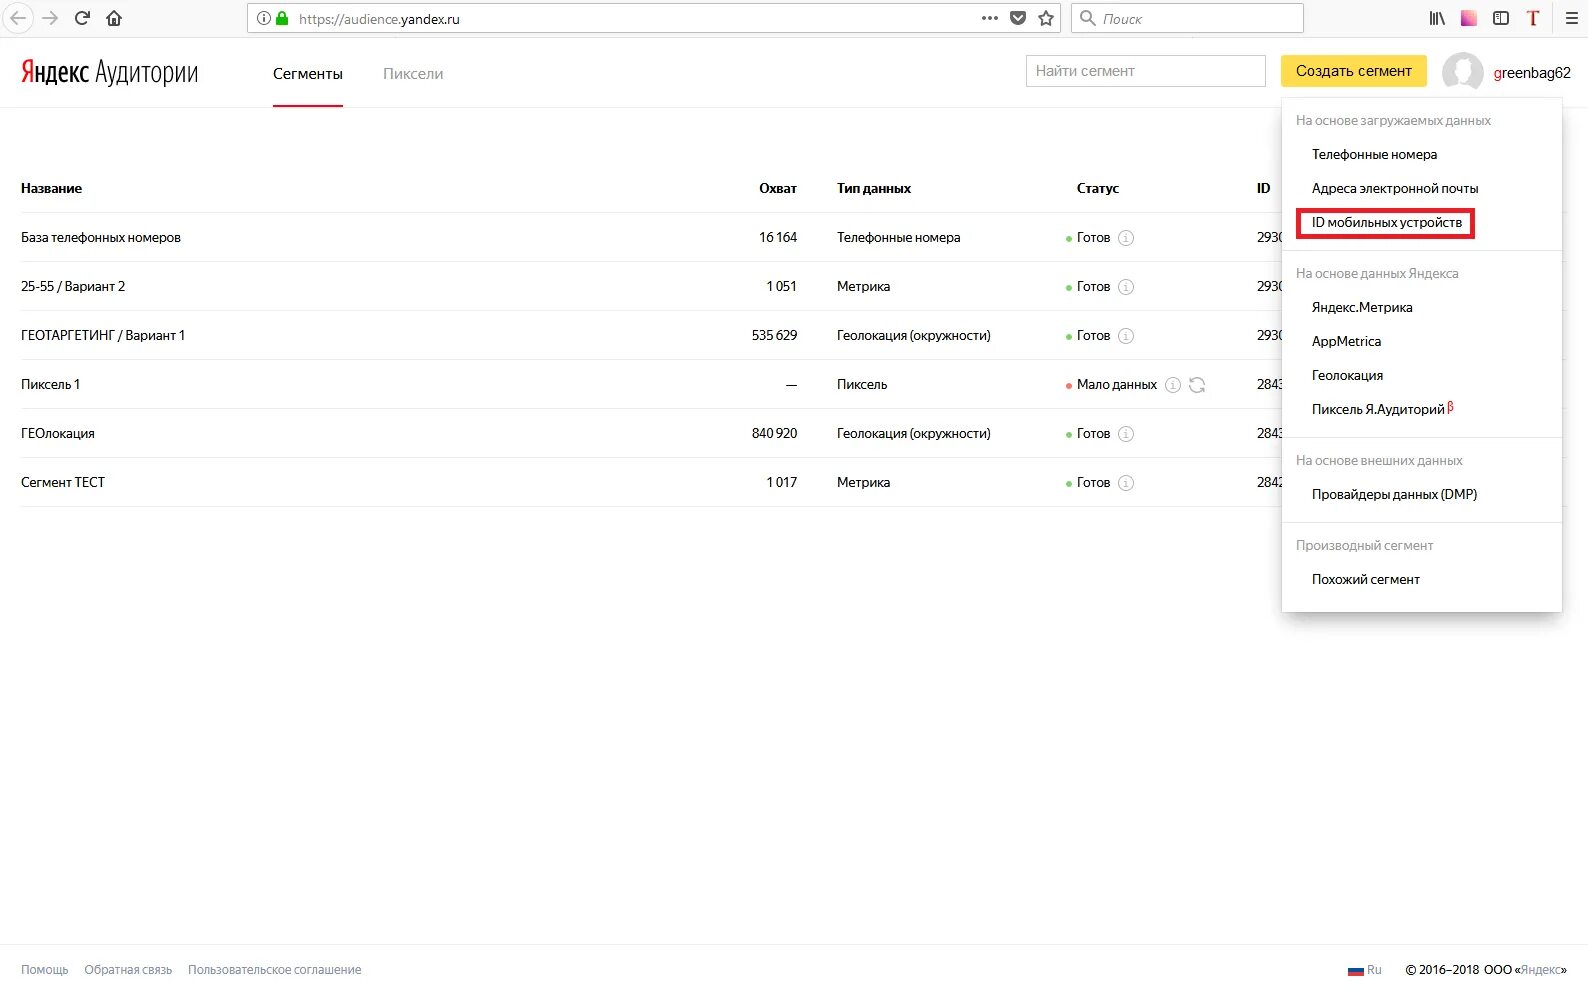Focus the Найти сегмент search field

tap(1145, 71)
